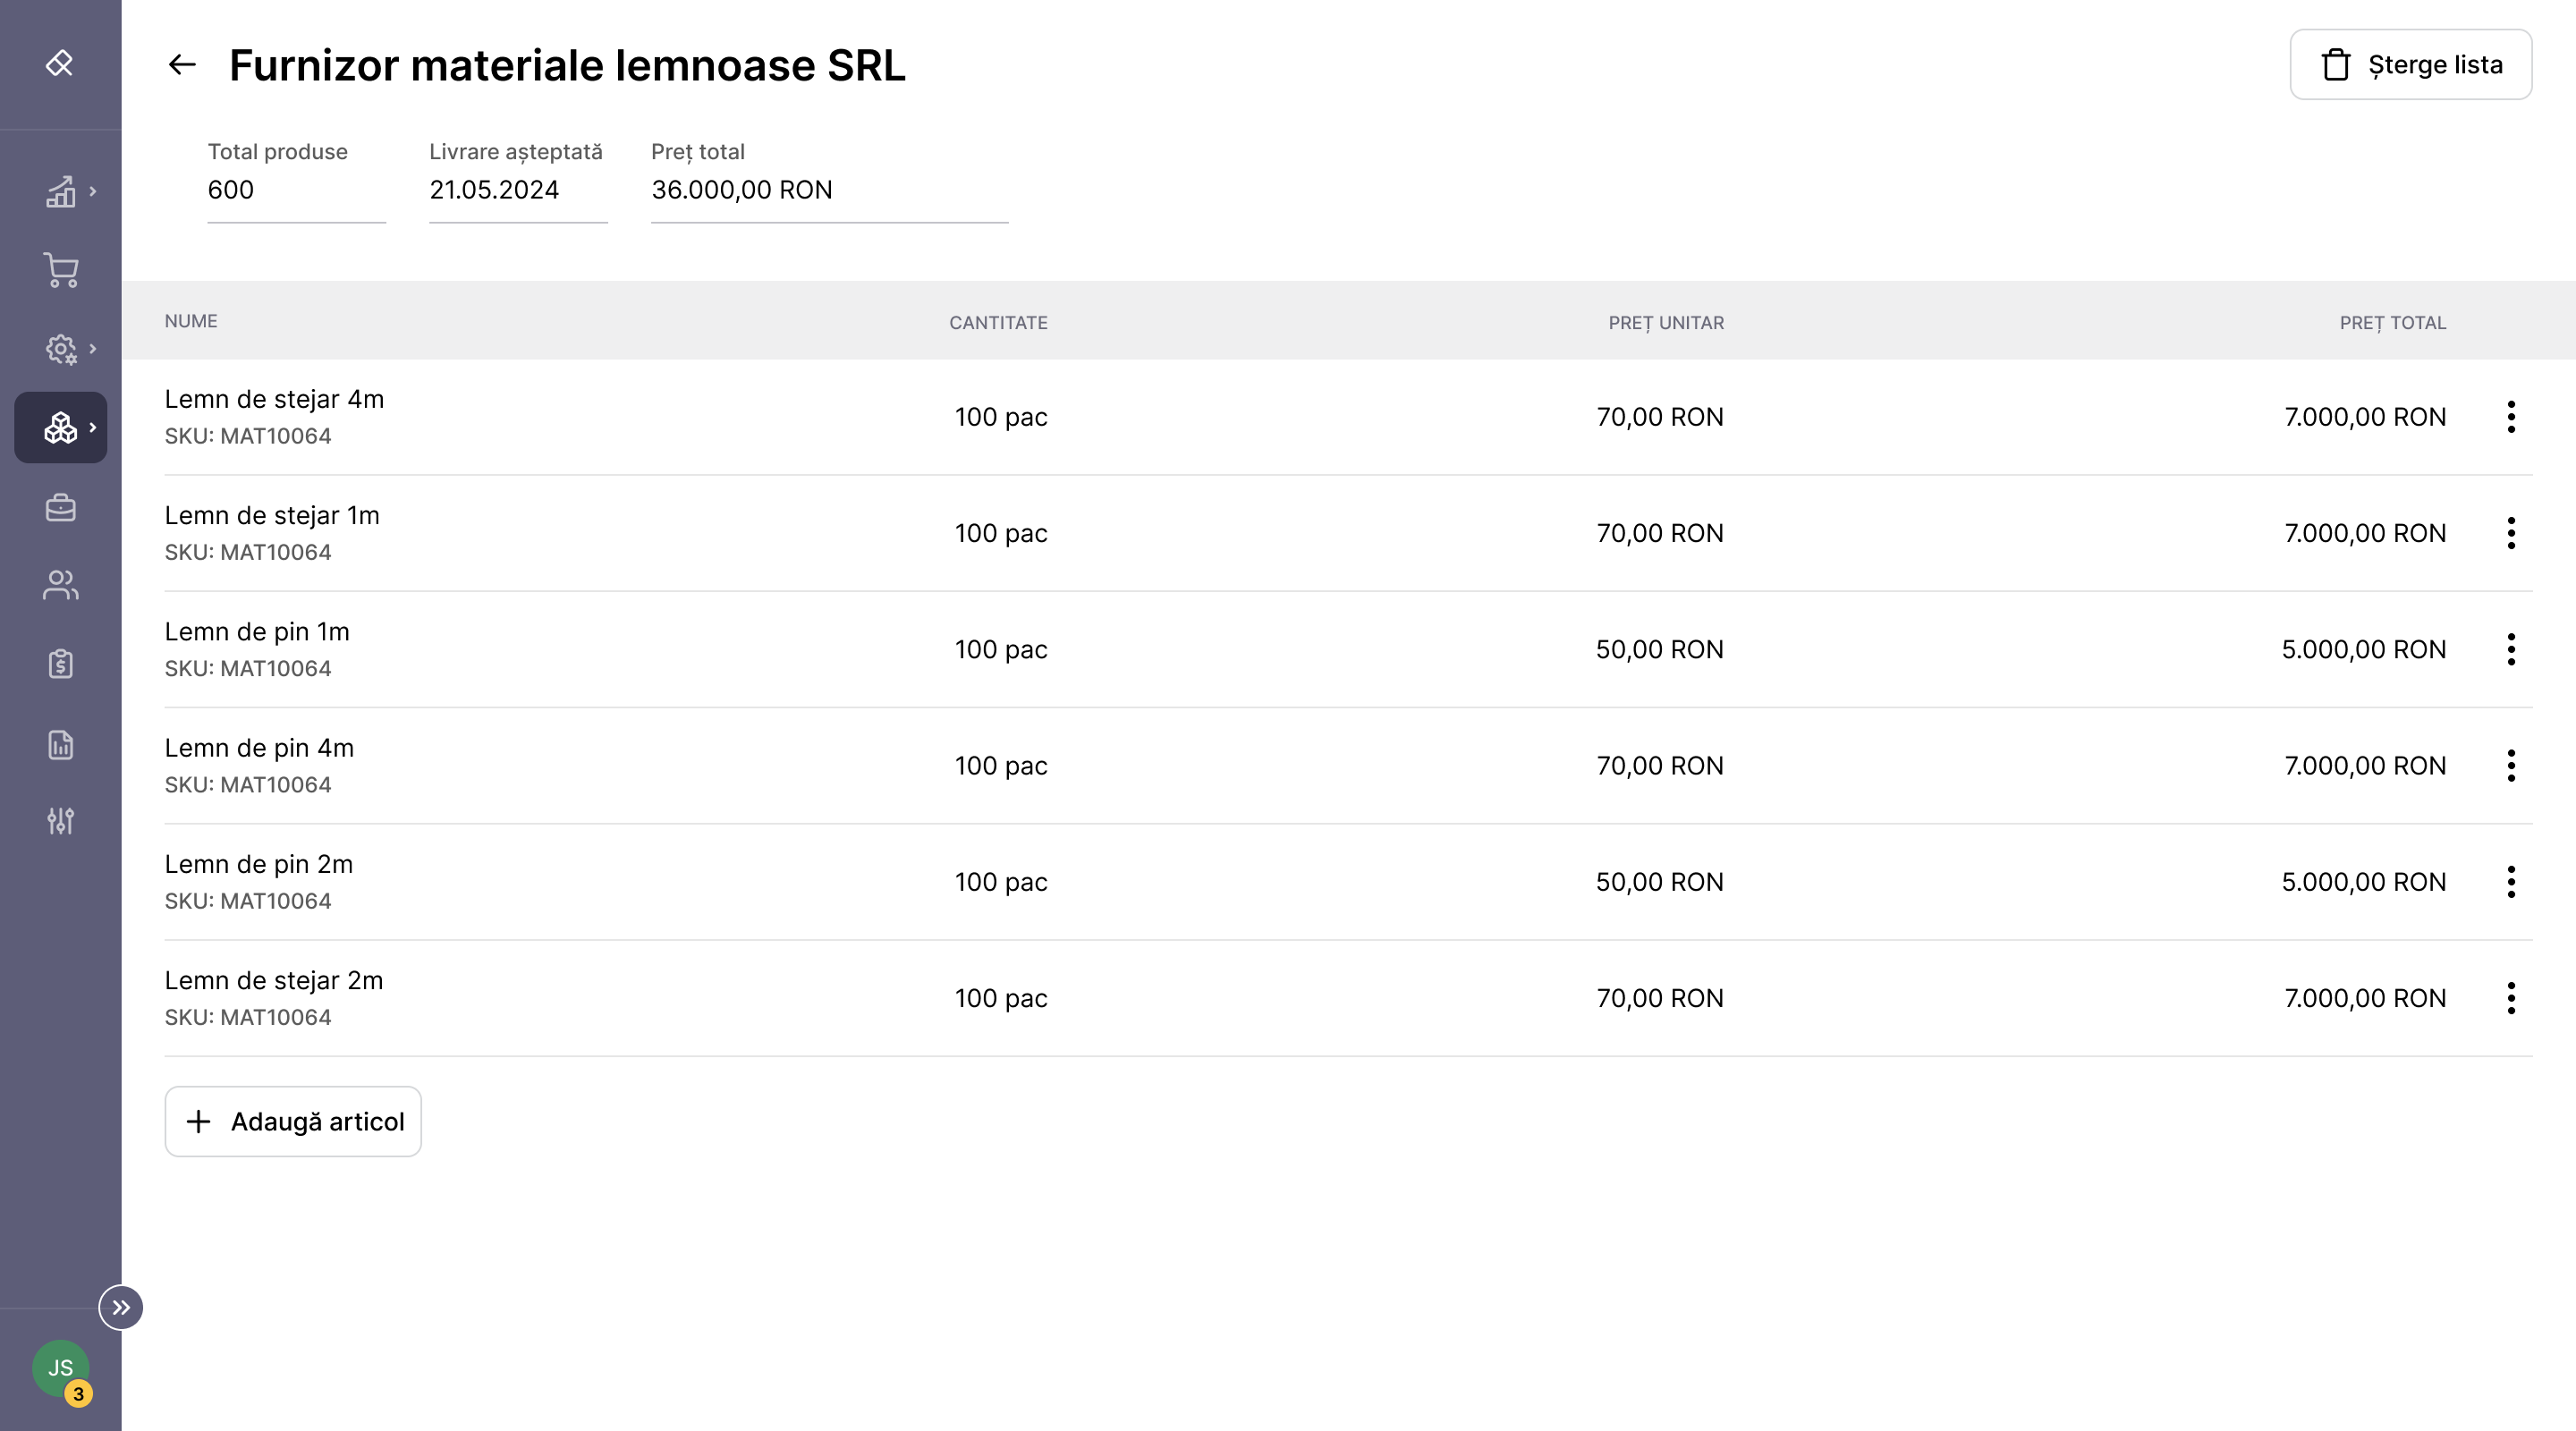Open the briefcase sidebar icon
The image size is (2576, 1431).
coord(60,507)
